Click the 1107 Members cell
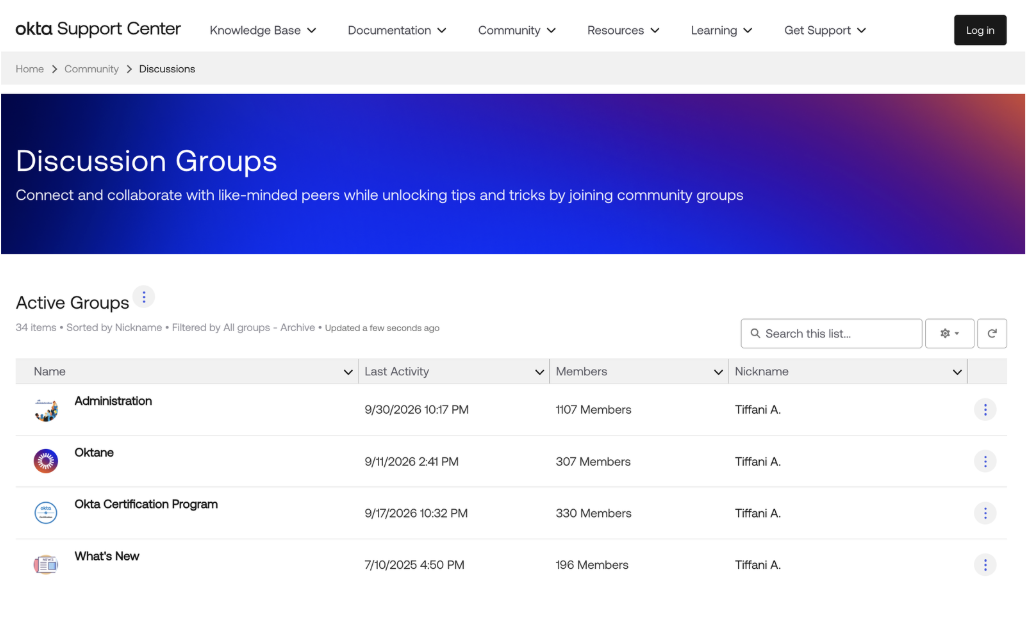The image size is (1034, 644). click(593, 410)
